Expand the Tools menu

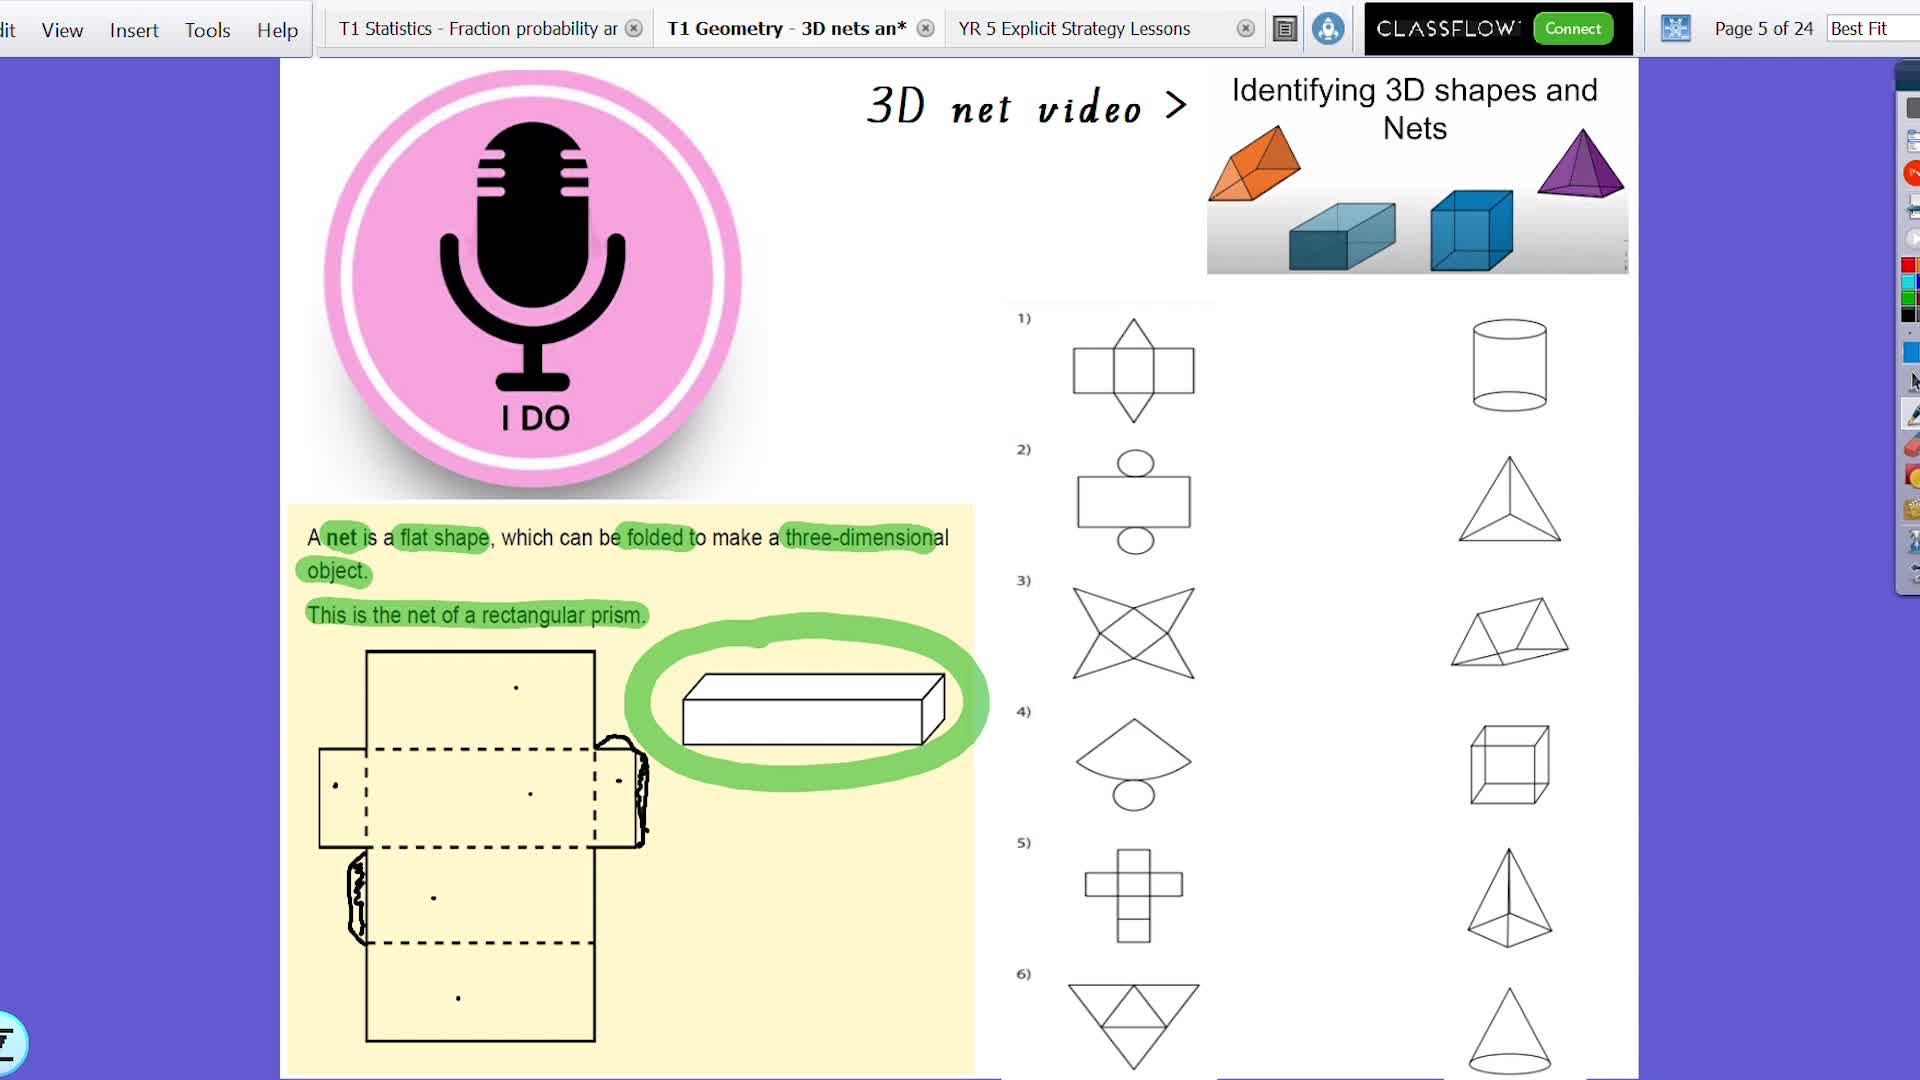(x=207, y=30)
